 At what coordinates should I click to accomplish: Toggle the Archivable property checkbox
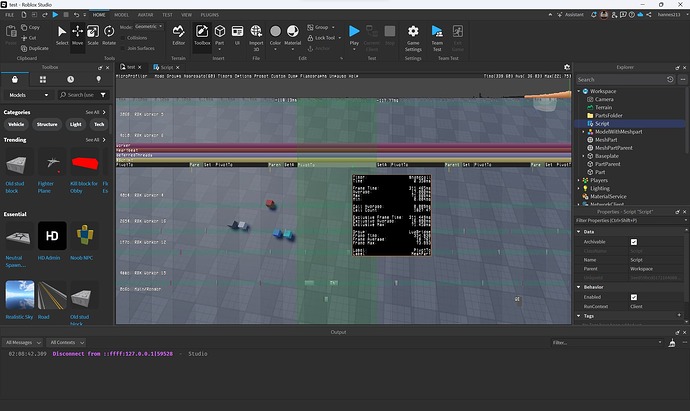pos(634,242)
